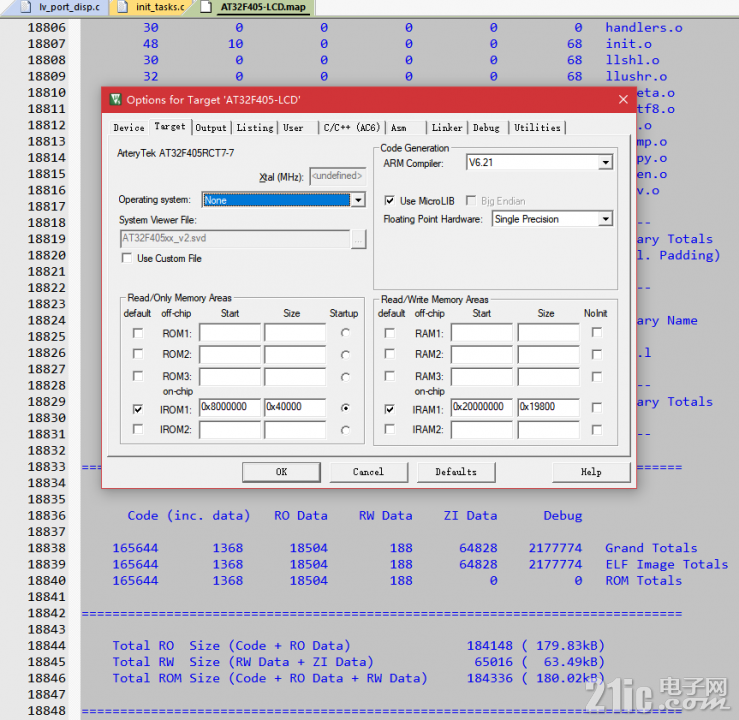The width and height of the screenshot is (739, 720).
Task: Check the ROM1 default checkbox
Action: tap(138, 333)
